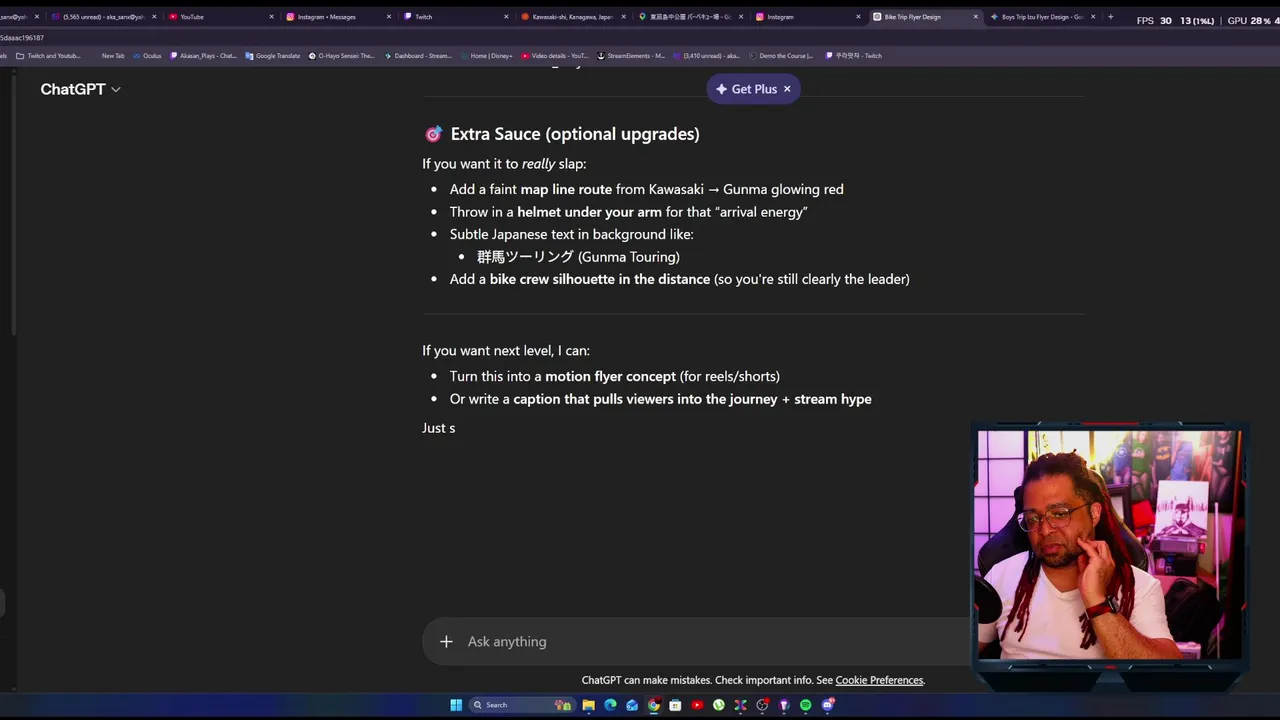Click the sparkle icon on Get Plus
This screenshot has height=720, width=1280.
coord(721,89)
